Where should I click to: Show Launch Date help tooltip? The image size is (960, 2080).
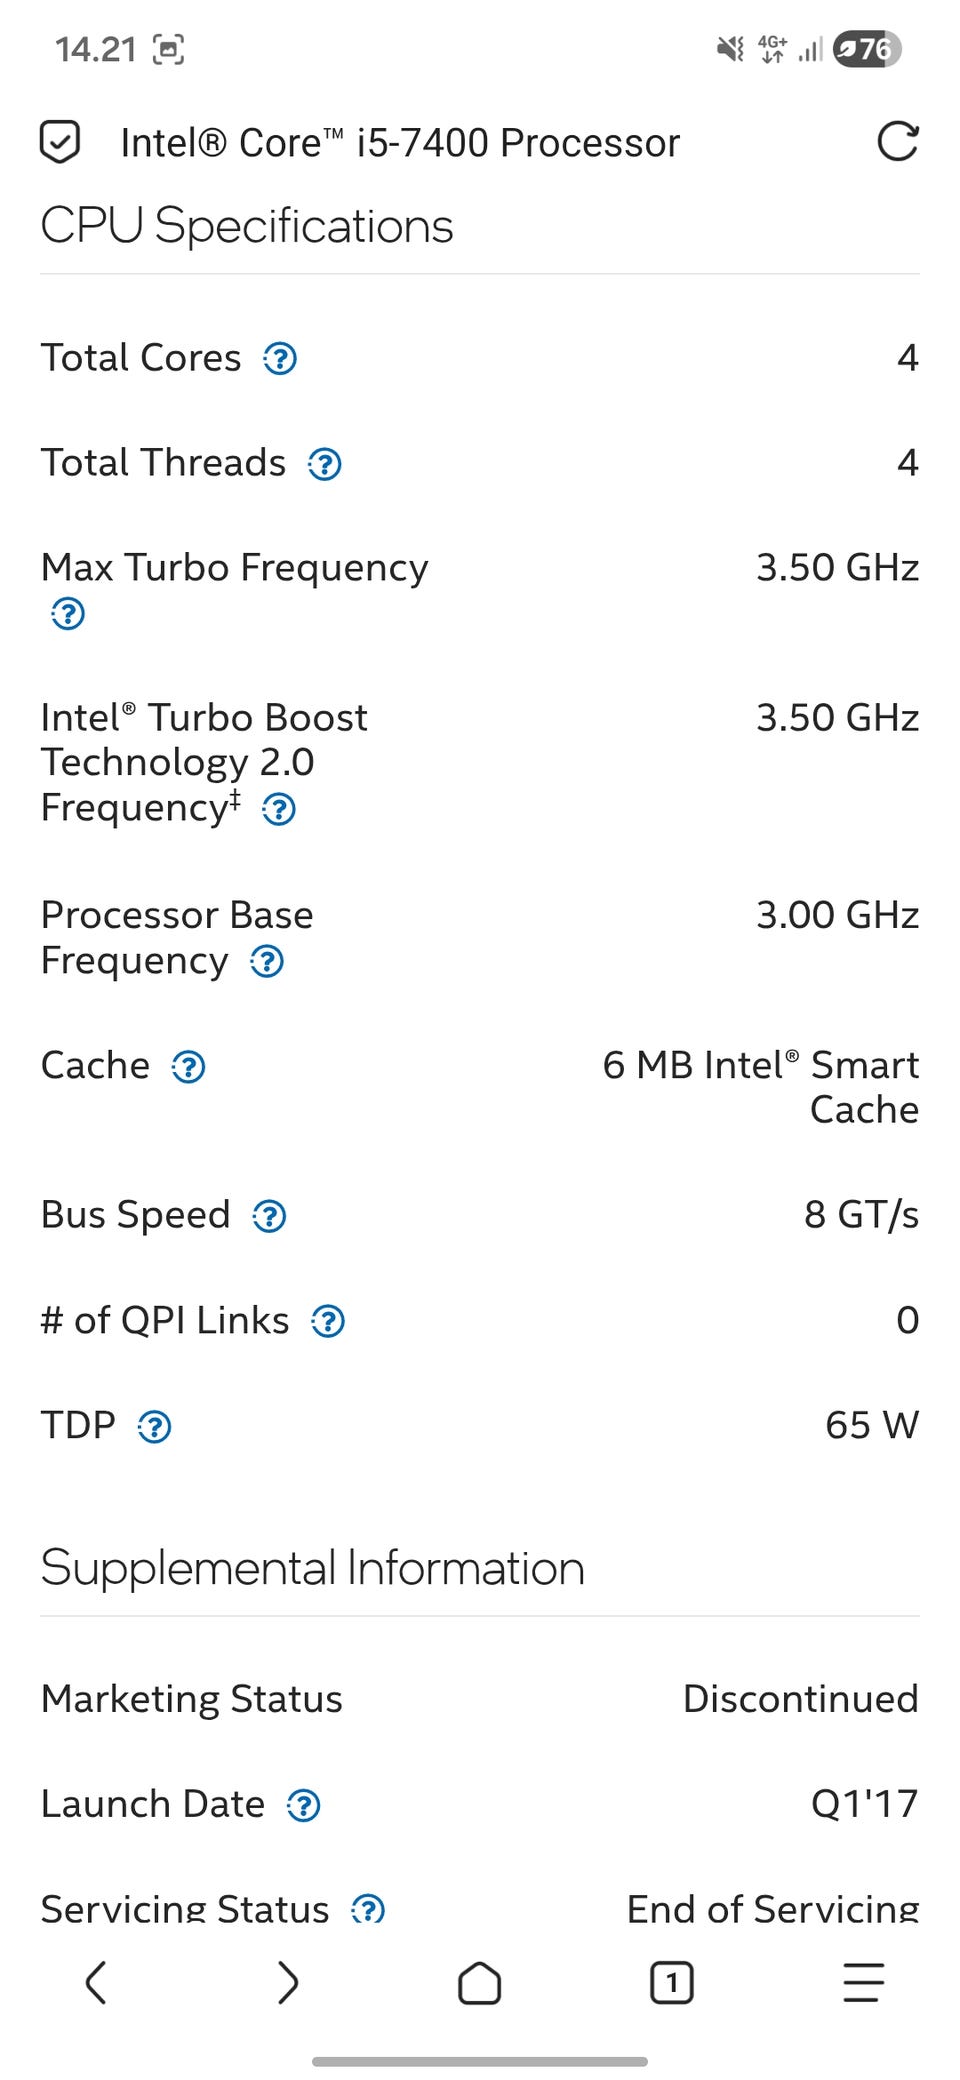point(303,1805)
